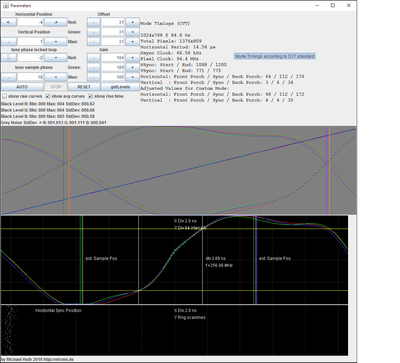Click 'Black Level R' statistics line

coord(48,104)
